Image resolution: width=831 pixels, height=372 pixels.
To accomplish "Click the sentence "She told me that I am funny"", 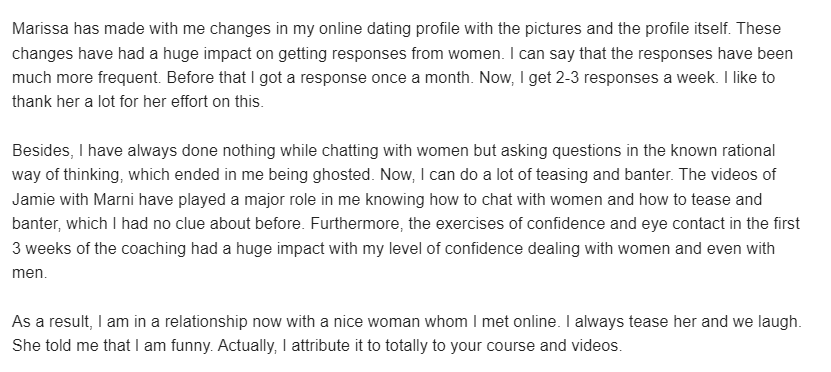I will (x=113, y=346).
